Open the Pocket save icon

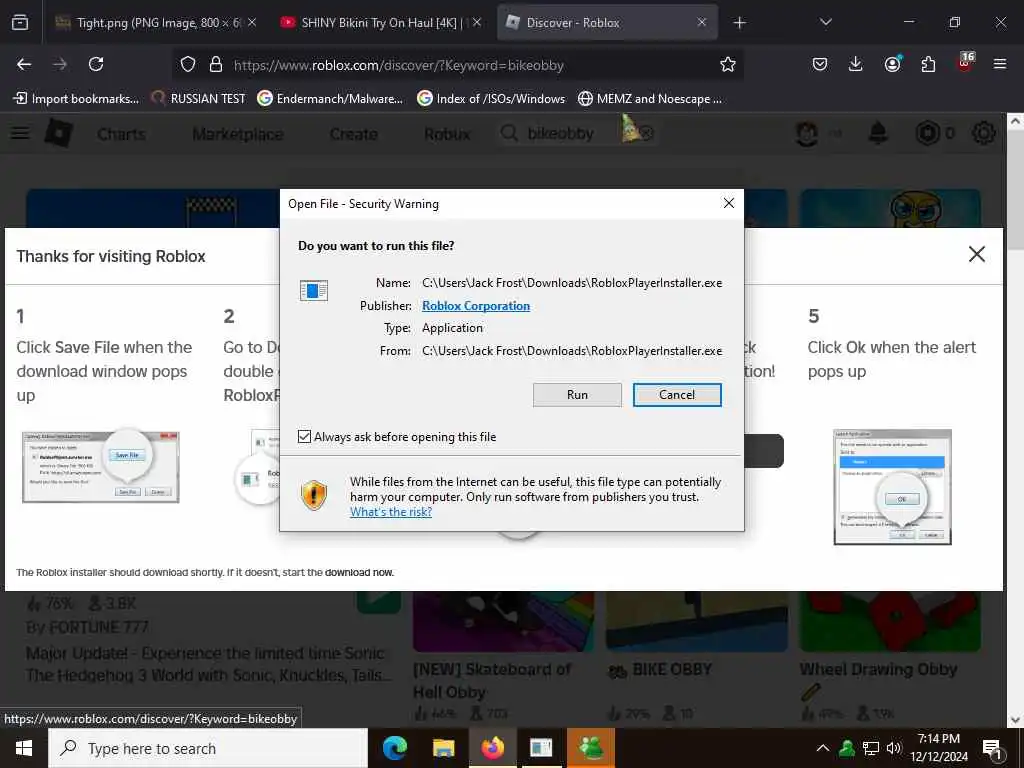[x=820, y=64]
